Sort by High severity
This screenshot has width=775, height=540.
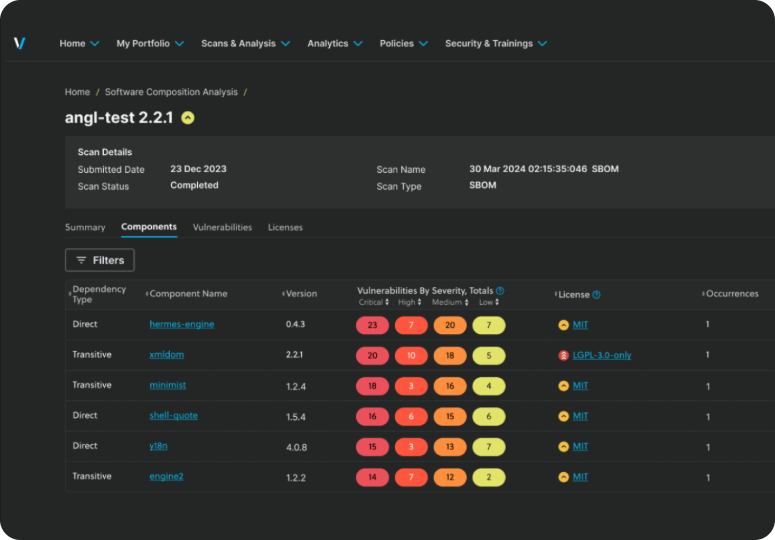click(x=419, y=302)
